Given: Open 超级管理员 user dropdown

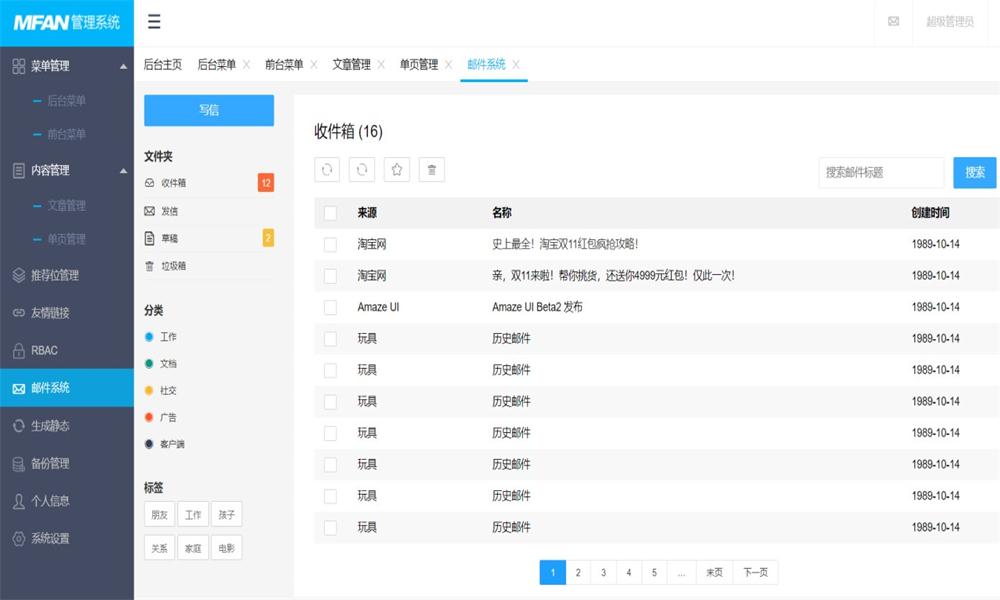Looking at the screenshot, I should [949, 22].
